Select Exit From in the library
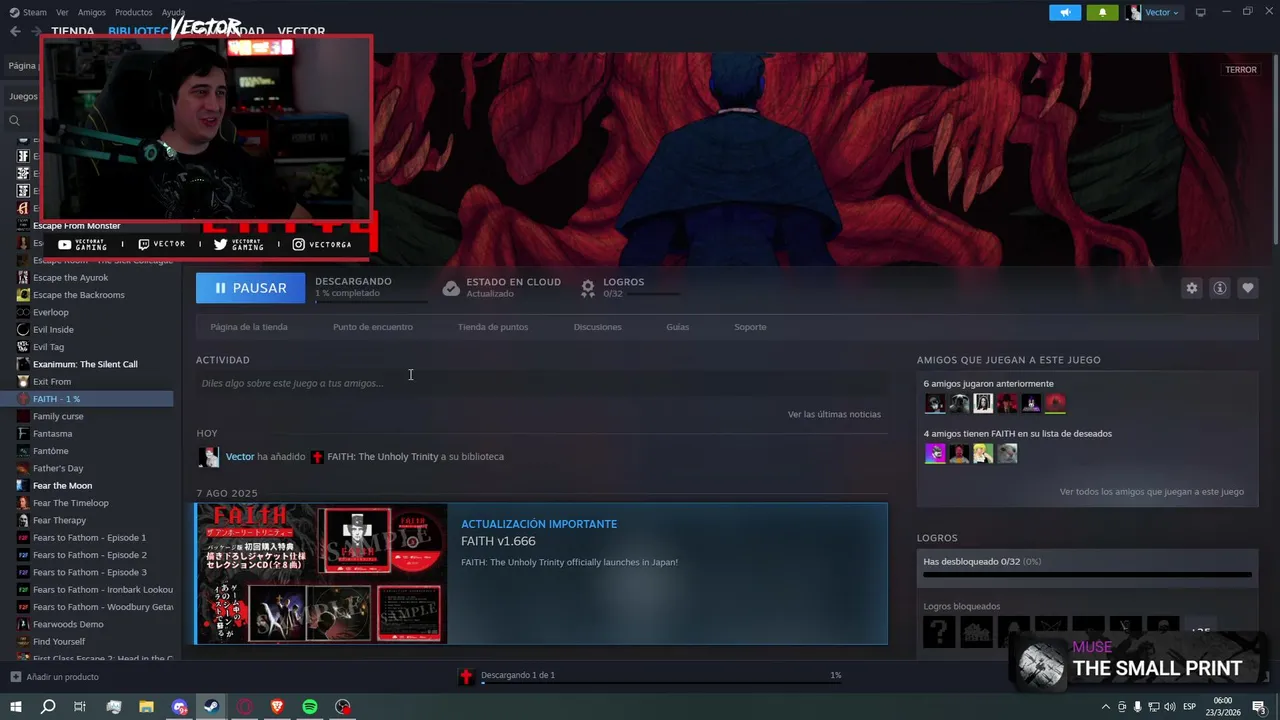The width and height of the screenshot is (1280, 720). coord(52,381)
